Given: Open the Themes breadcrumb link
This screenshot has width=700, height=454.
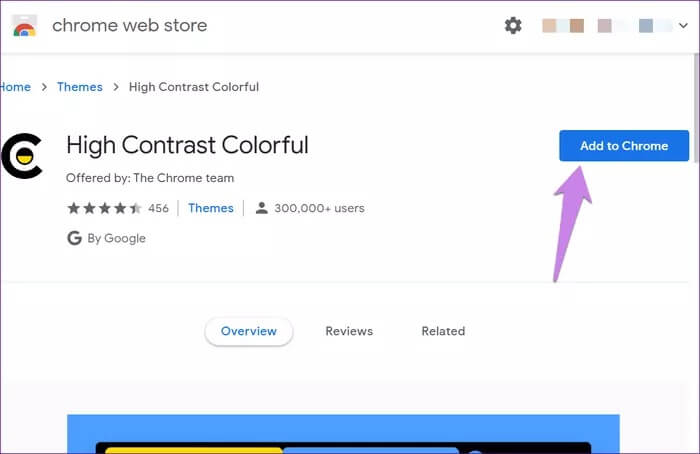Looking at the screenshot, I should [79, 87].
